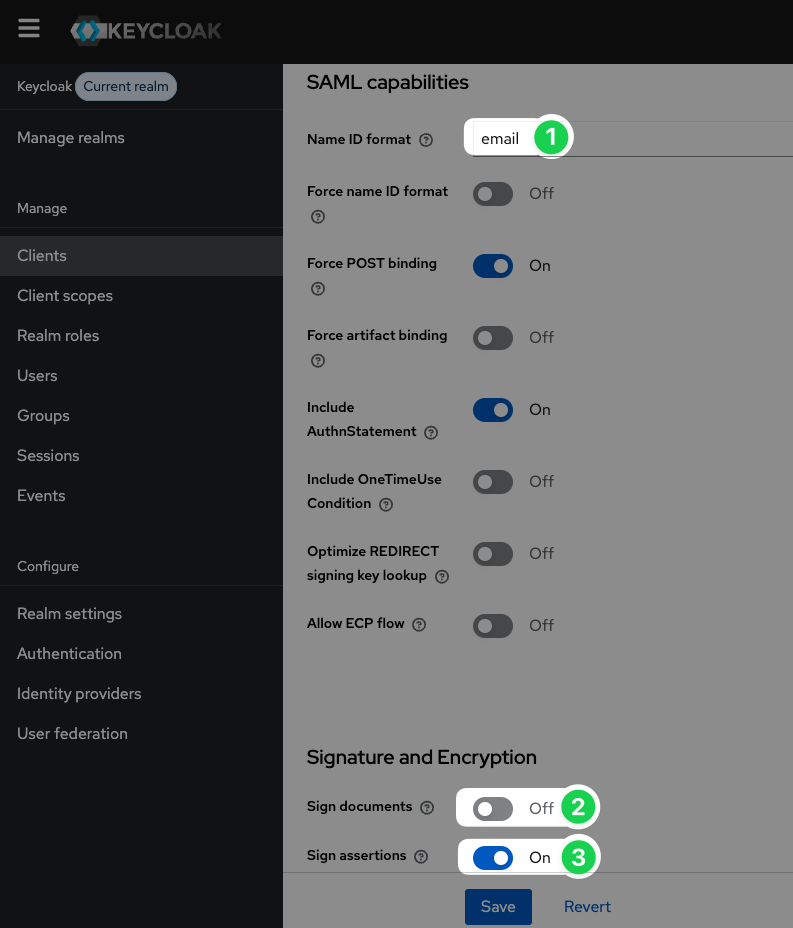The width and height of the screenshot is (793, 928).
Task: Show help for Name ID format
Action: click(x=426, y=140)
